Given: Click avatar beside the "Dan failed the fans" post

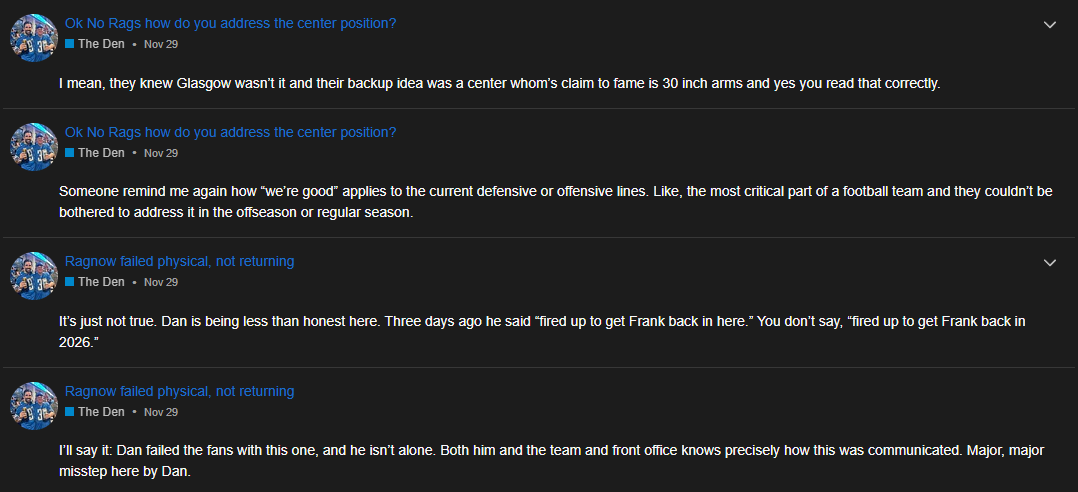Looking at the screenshot, I should [33, 406].
